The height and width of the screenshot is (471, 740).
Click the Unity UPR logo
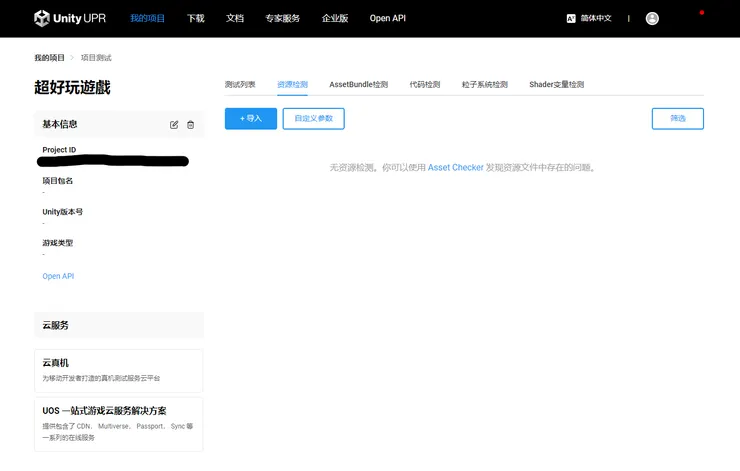pos(70,18)
